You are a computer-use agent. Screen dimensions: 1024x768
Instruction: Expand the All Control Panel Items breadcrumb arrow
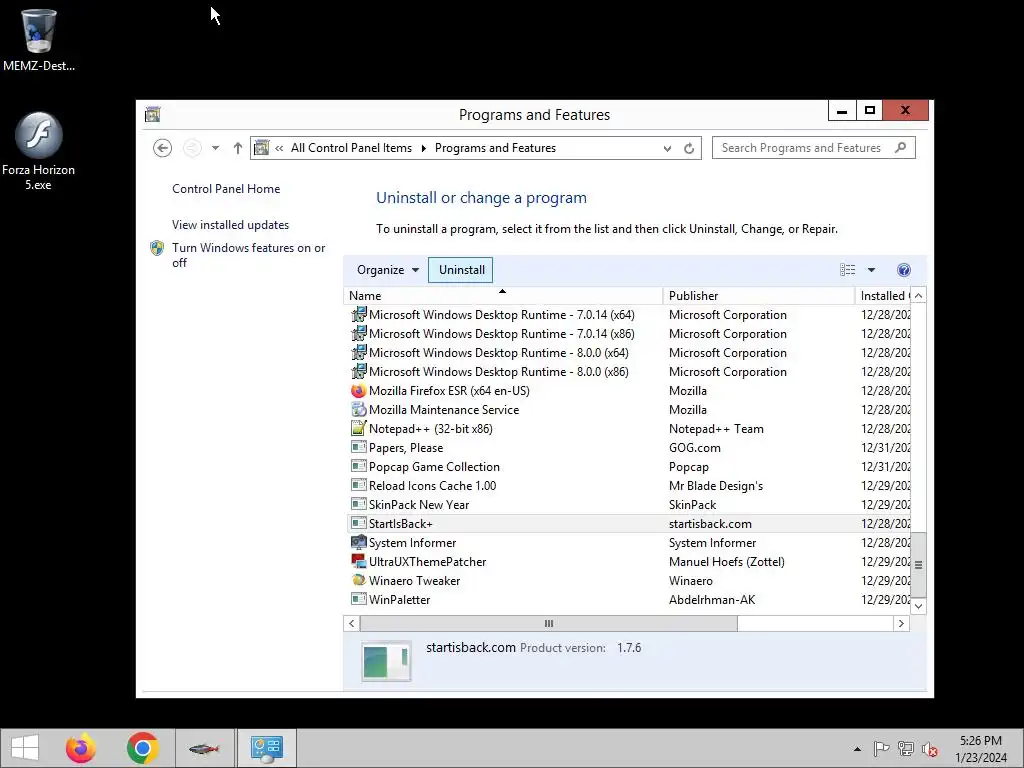coord(423,148)
